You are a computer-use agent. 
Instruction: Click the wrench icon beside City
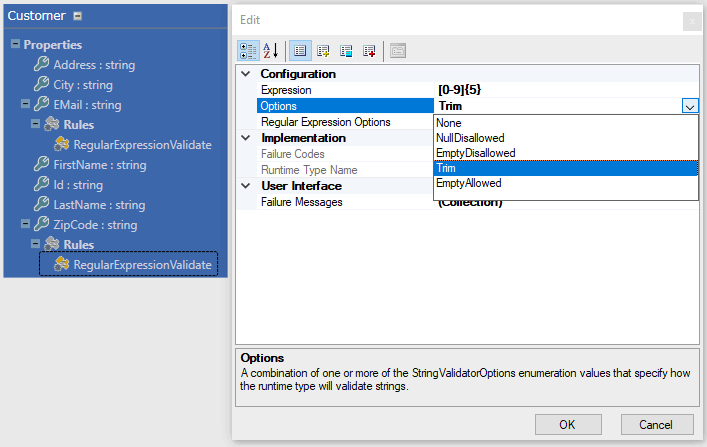tap(41, 84)
